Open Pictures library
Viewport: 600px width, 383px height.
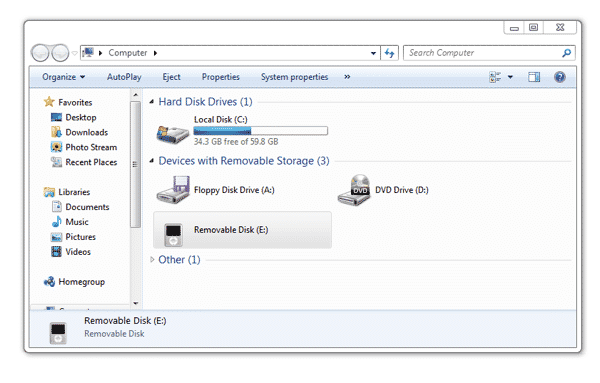[x=80, y=236]
